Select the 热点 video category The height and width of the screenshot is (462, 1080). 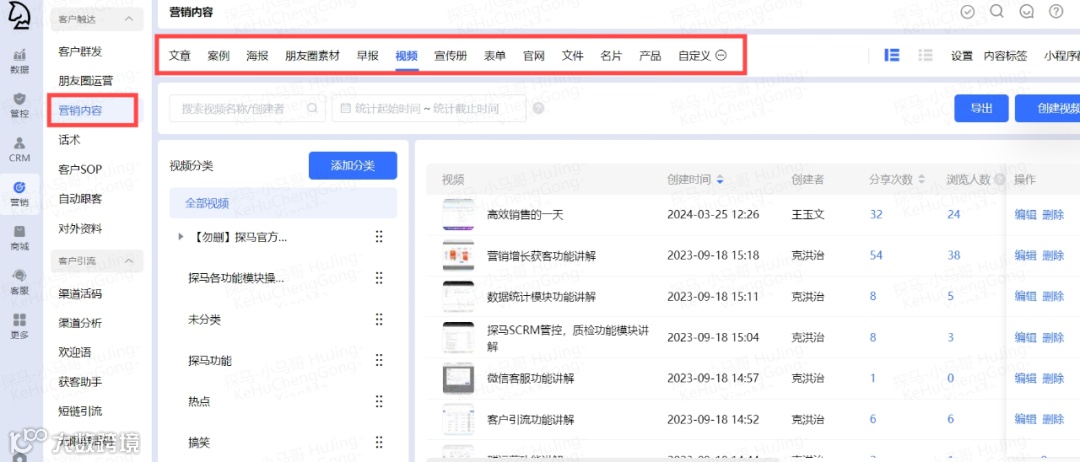[198, 401]
